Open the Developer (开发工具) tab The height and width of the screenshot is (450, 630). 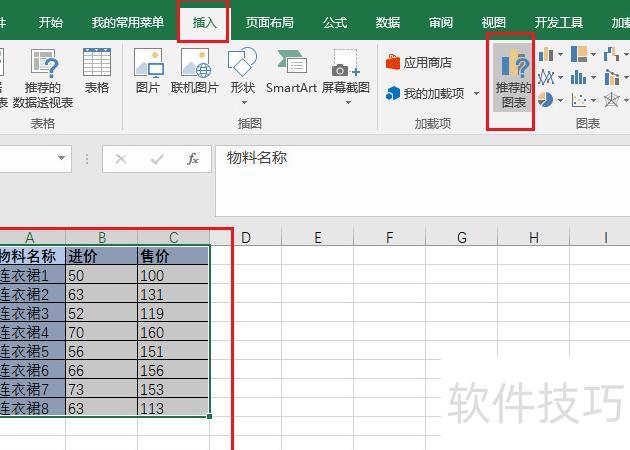coord(559,22)
